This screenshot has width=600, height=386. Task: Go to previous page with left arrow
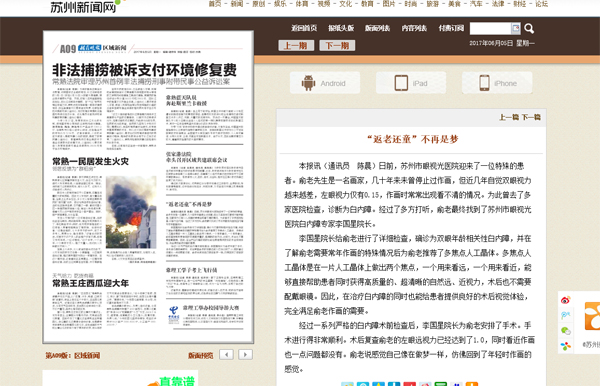click(x=227, y=355)
